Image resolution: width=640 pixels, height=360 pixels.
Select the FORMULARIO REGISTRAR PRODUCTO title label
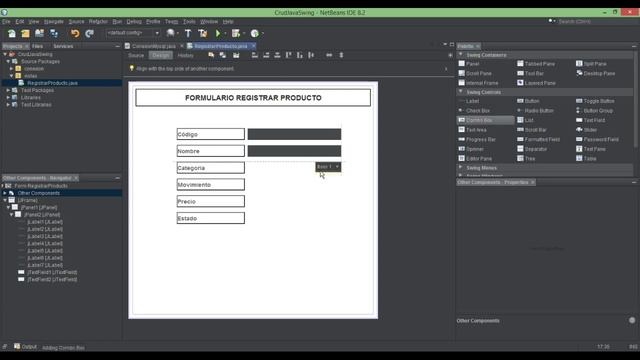click(253, 98)
